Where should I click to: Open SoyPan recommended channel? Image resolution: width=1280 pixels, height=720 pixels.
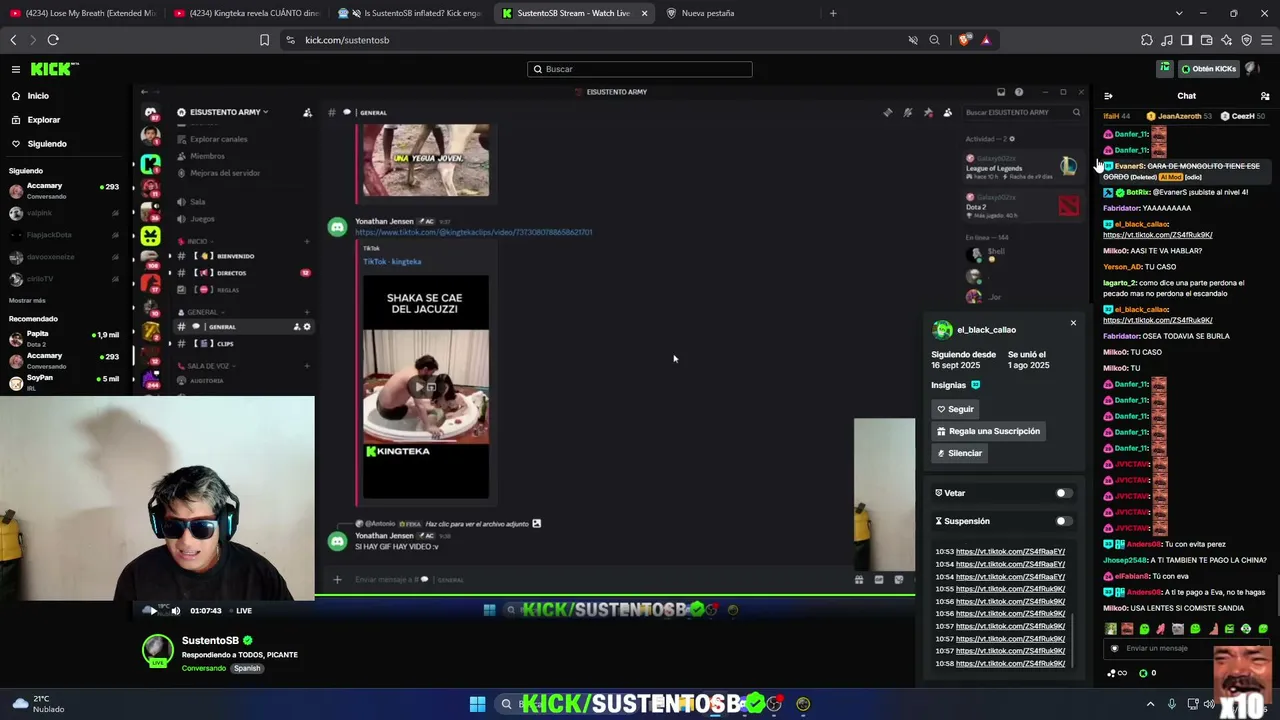click(x=62, y=382)
